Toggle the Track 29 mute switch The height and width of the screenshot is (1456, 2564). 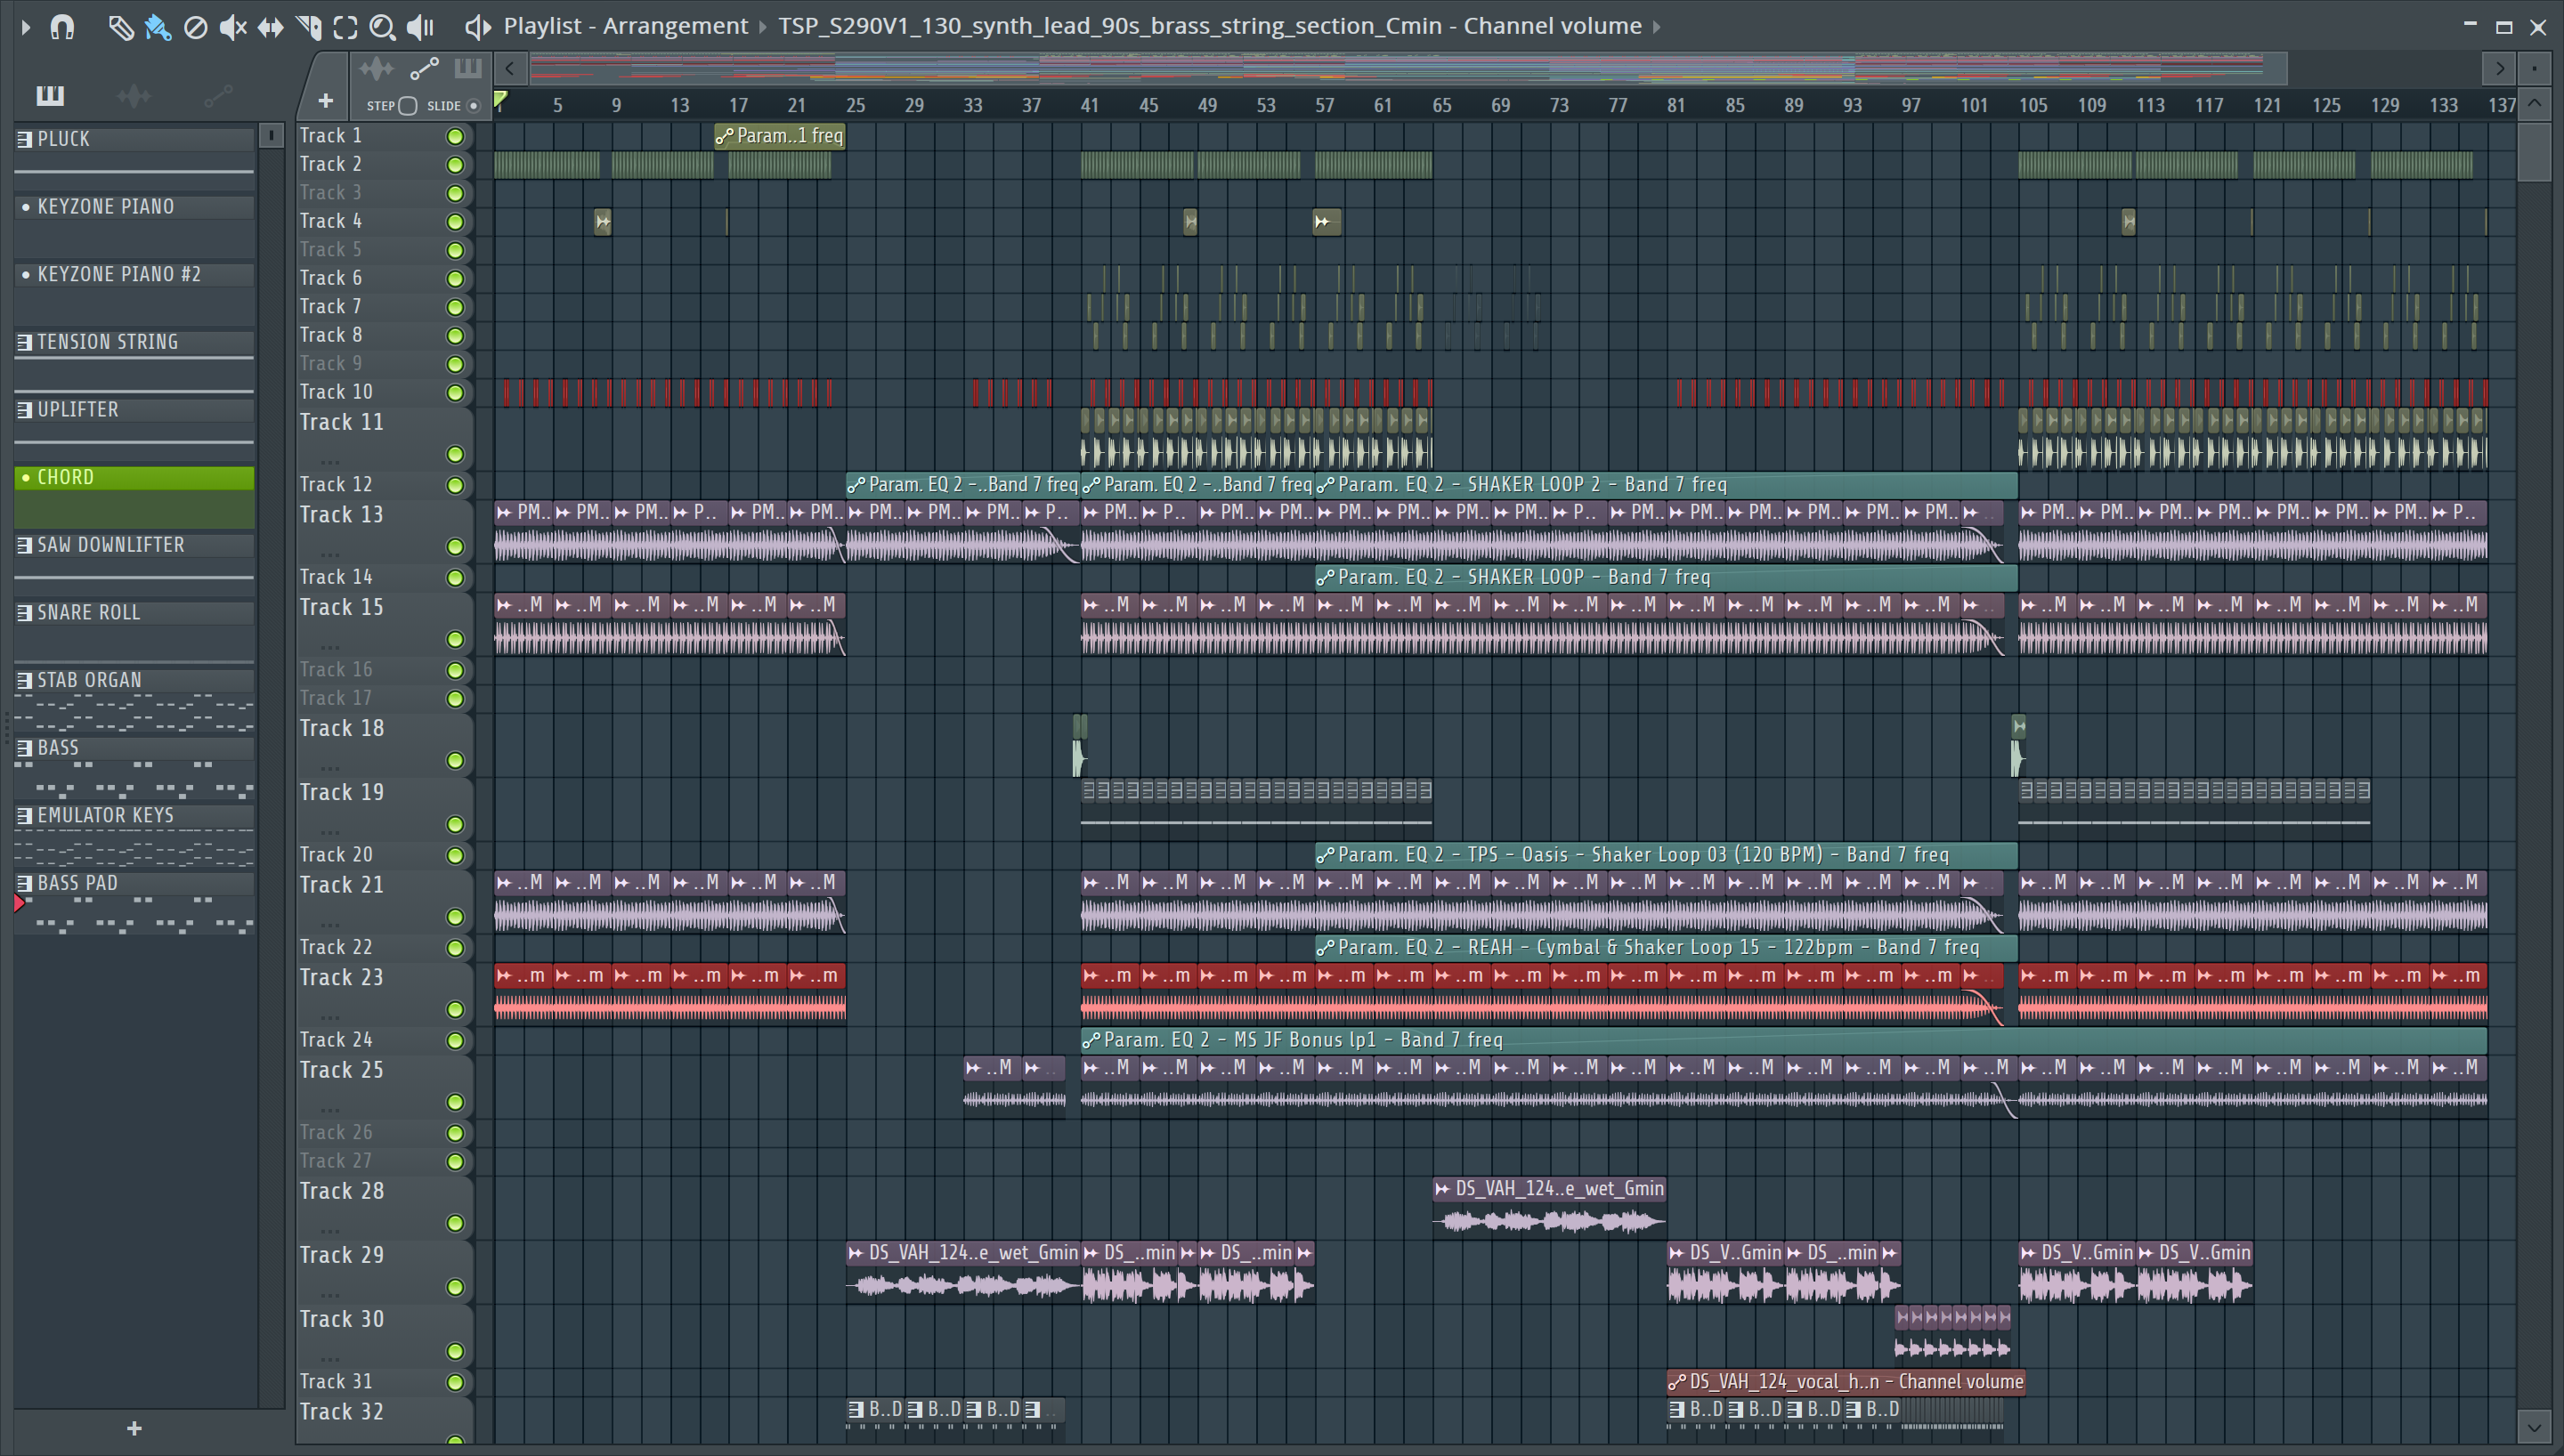coord(455,1287)
